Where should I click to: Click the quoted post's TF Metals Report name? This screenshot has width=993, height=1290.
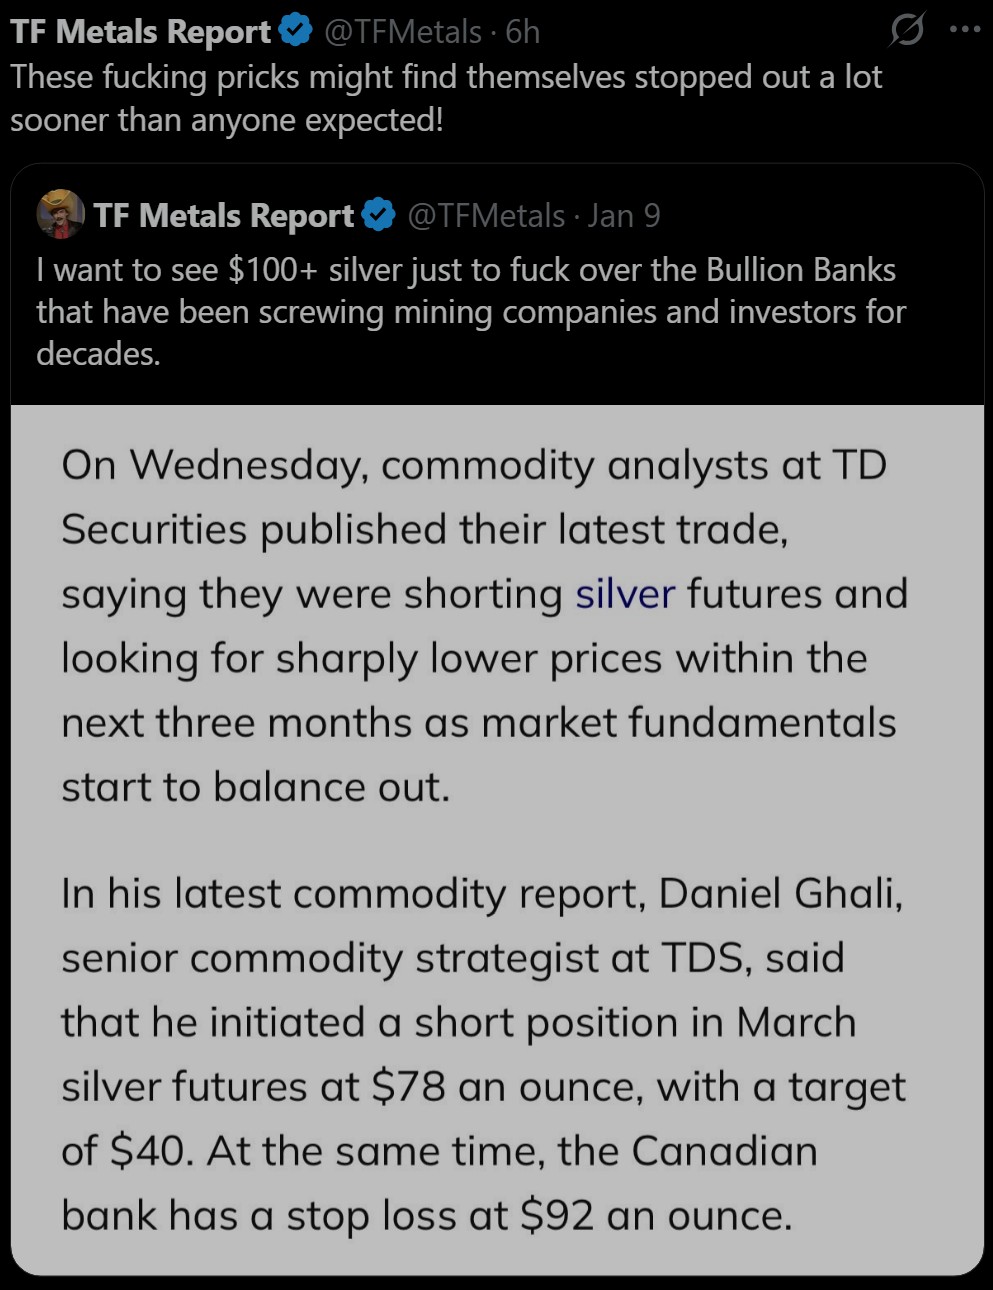tap(224, 215)
